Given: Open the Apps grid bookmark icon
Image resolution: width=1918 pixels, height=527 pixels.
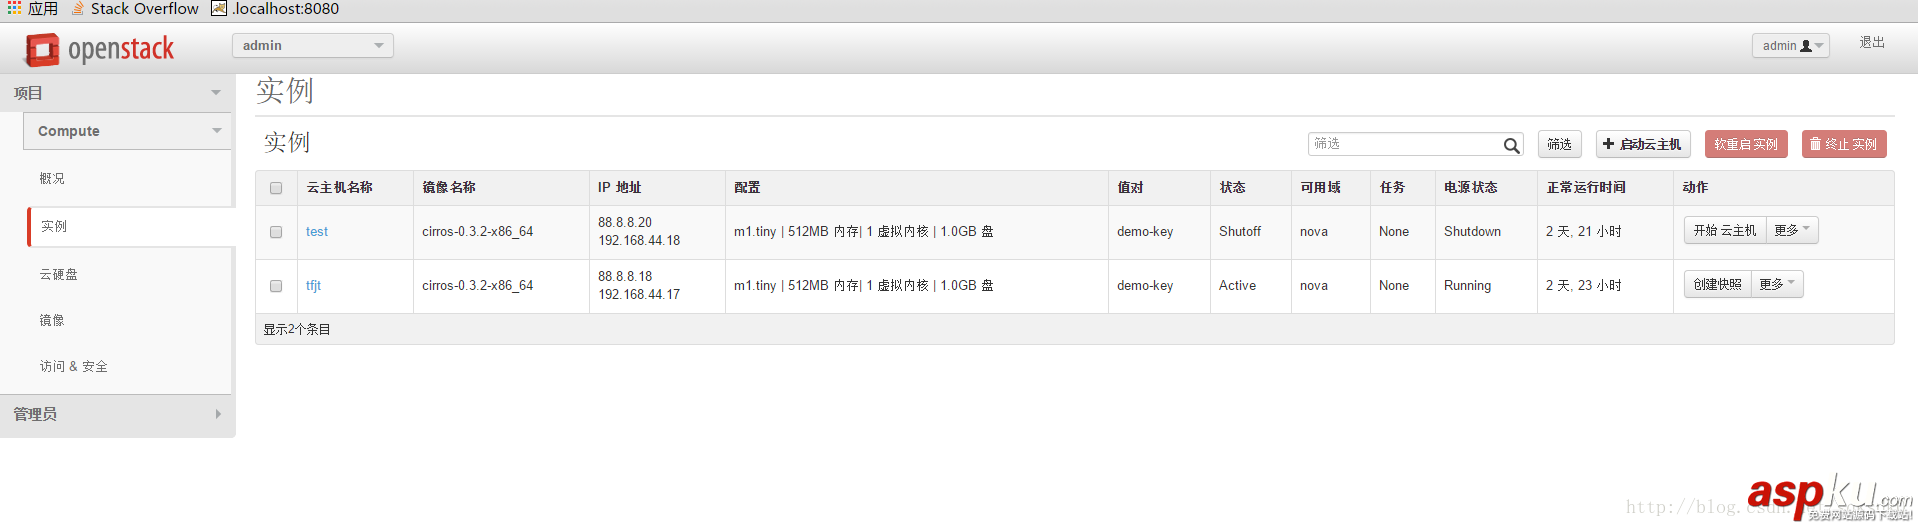Looking at the screenshot, I should (x=14, y=8).
